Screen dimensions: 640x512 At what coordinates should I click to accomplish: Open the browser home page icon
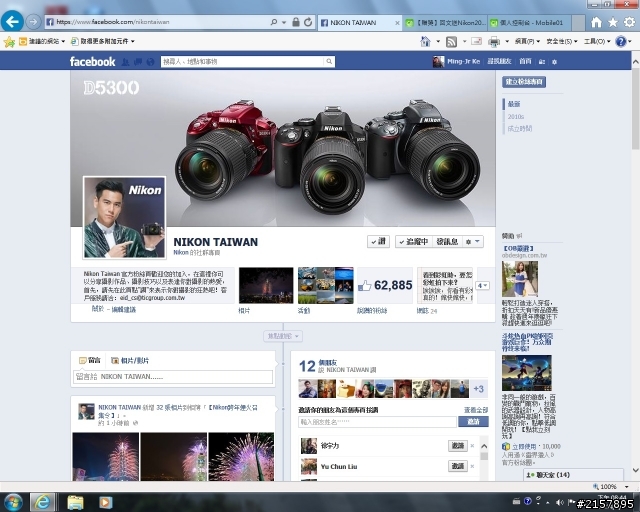596,22
